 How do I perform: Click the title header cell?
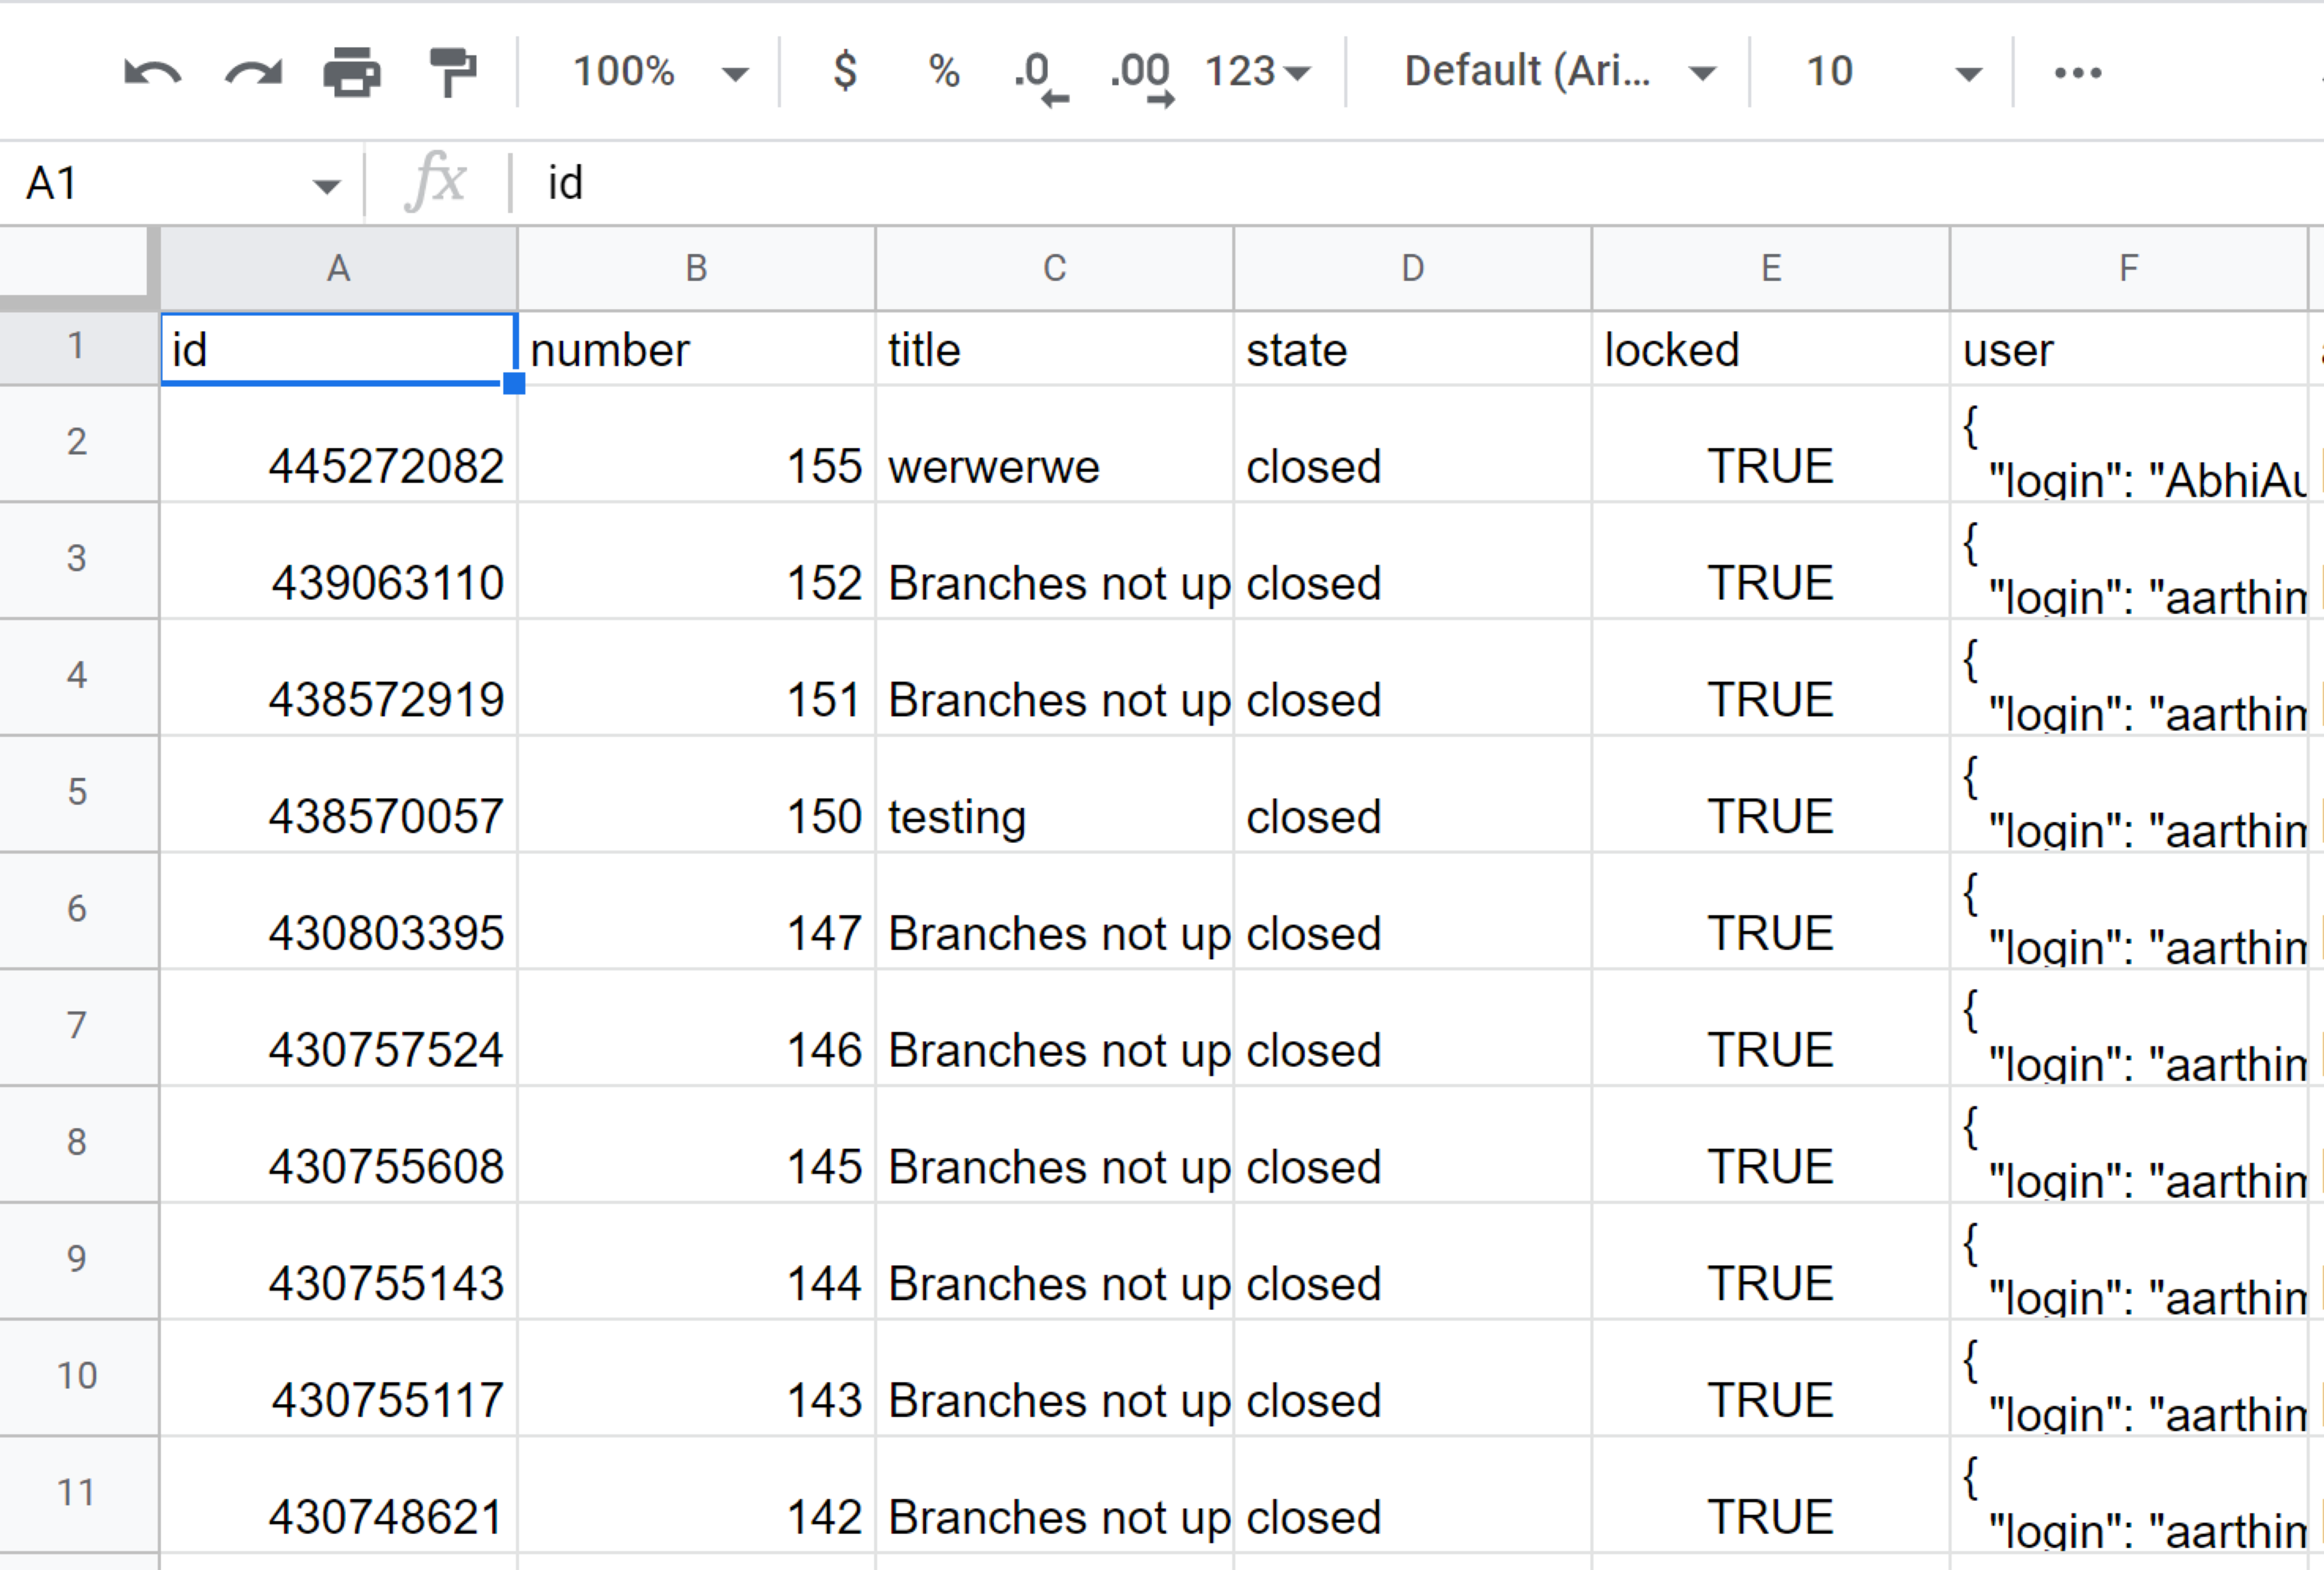(x=1054, y=350)
